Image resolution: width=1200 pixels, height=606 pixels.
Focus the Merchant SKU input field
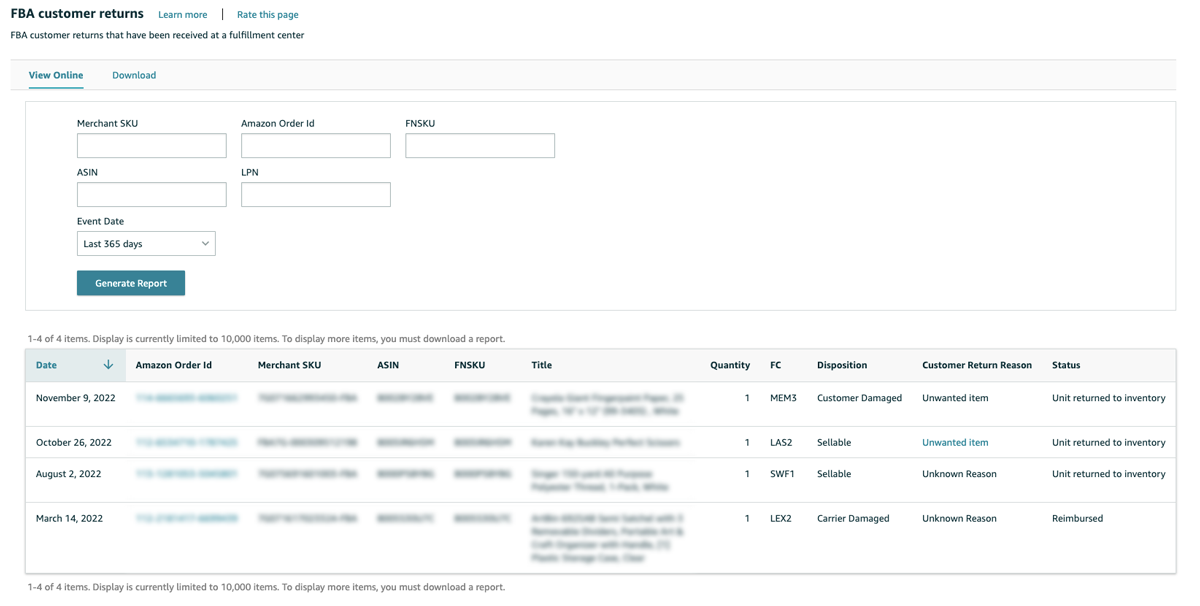[x=152, y=146]
